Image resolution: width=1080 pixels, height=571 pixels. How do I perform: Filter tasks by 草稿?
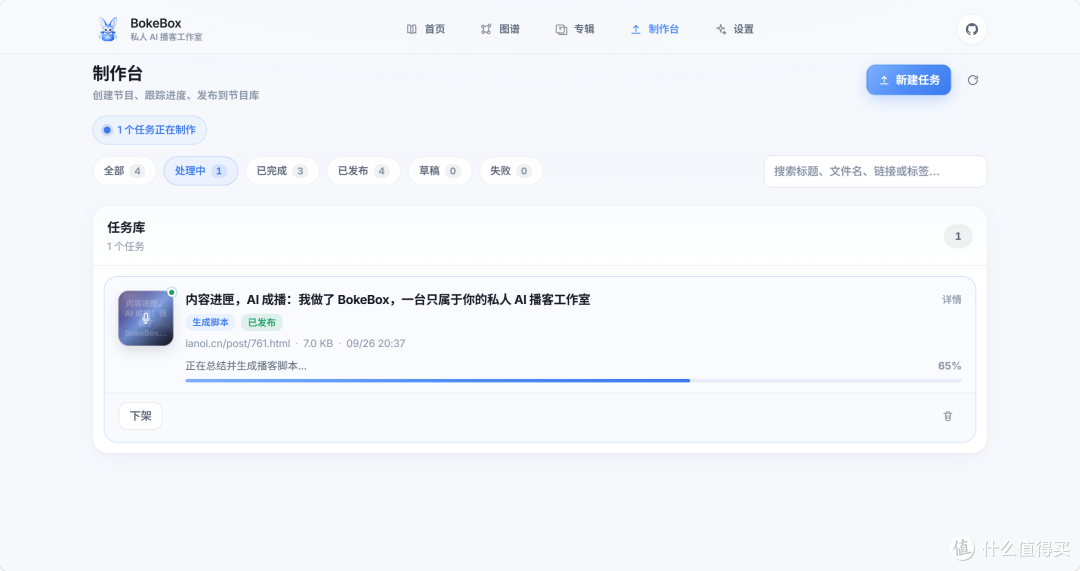point(439,171)
